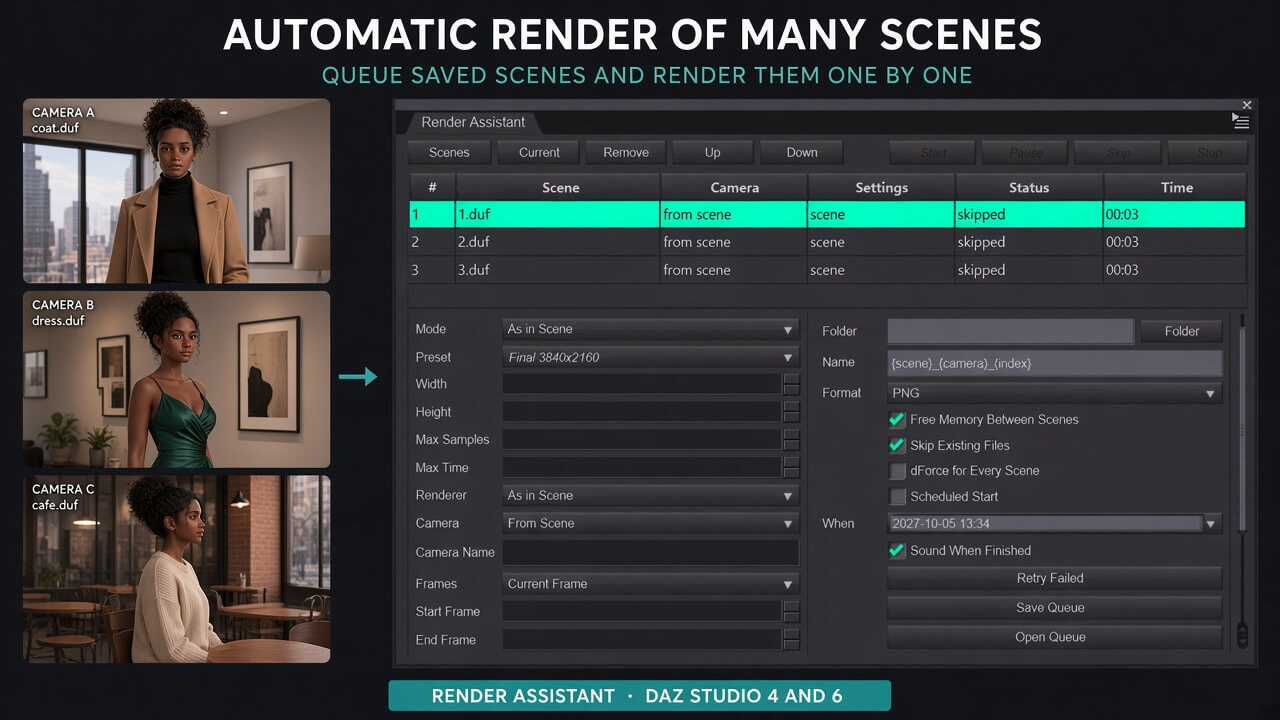Select the 3.duf scene cell
Viewport: 1280px width, 720px height.
click(557, 270)
